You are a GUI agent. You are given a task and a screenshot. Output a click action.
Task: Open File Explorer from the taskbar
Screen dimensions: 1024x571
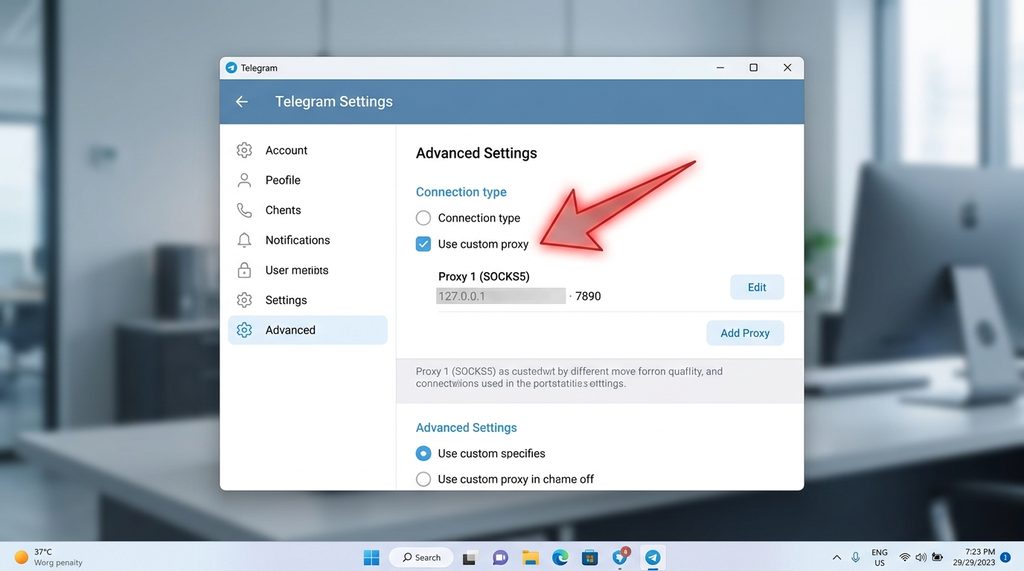click(530, 557)
